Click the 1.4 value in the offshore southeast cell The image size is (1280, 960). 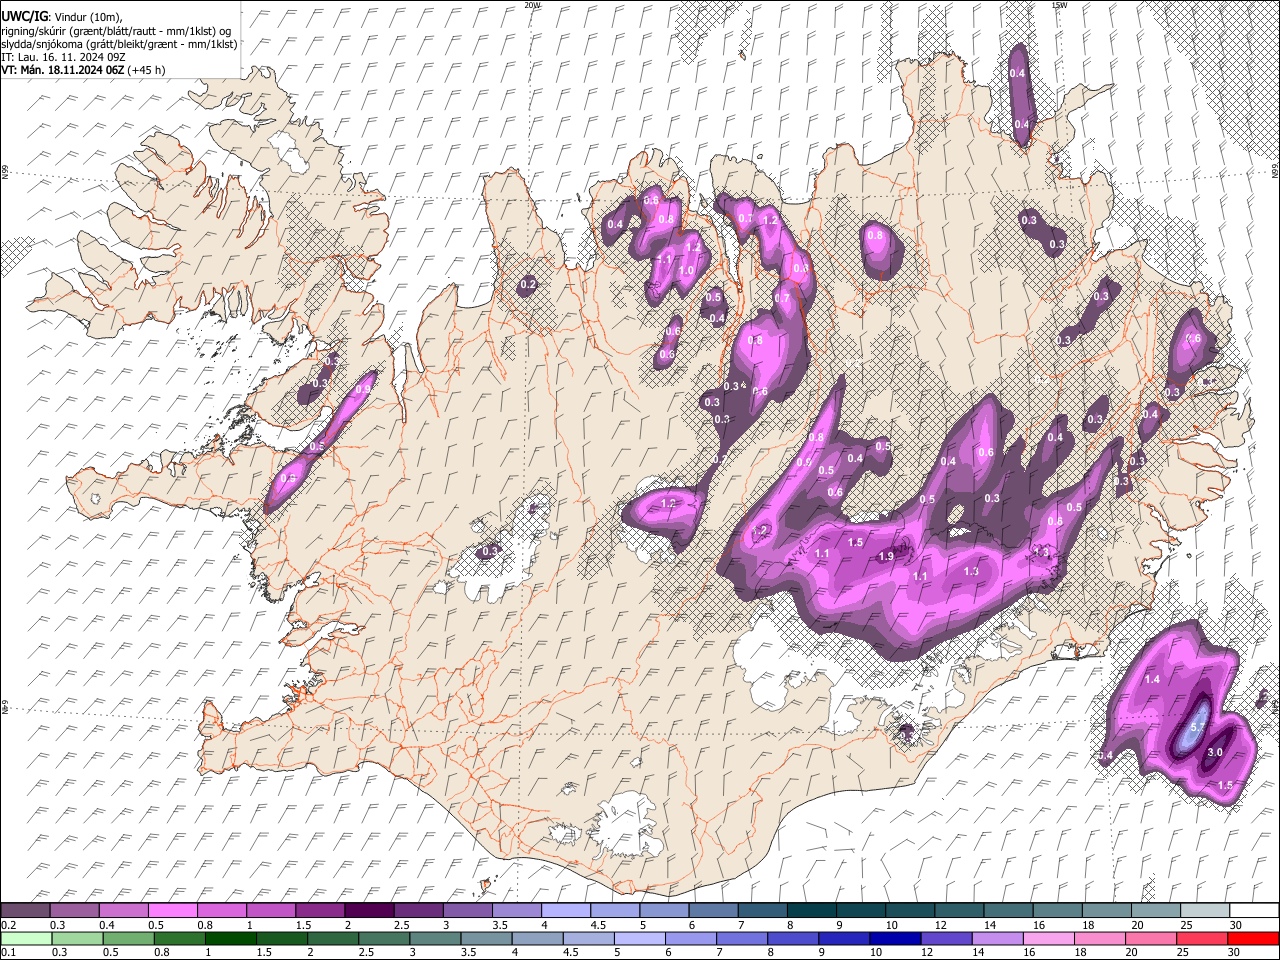click(x=1152, y=679)
